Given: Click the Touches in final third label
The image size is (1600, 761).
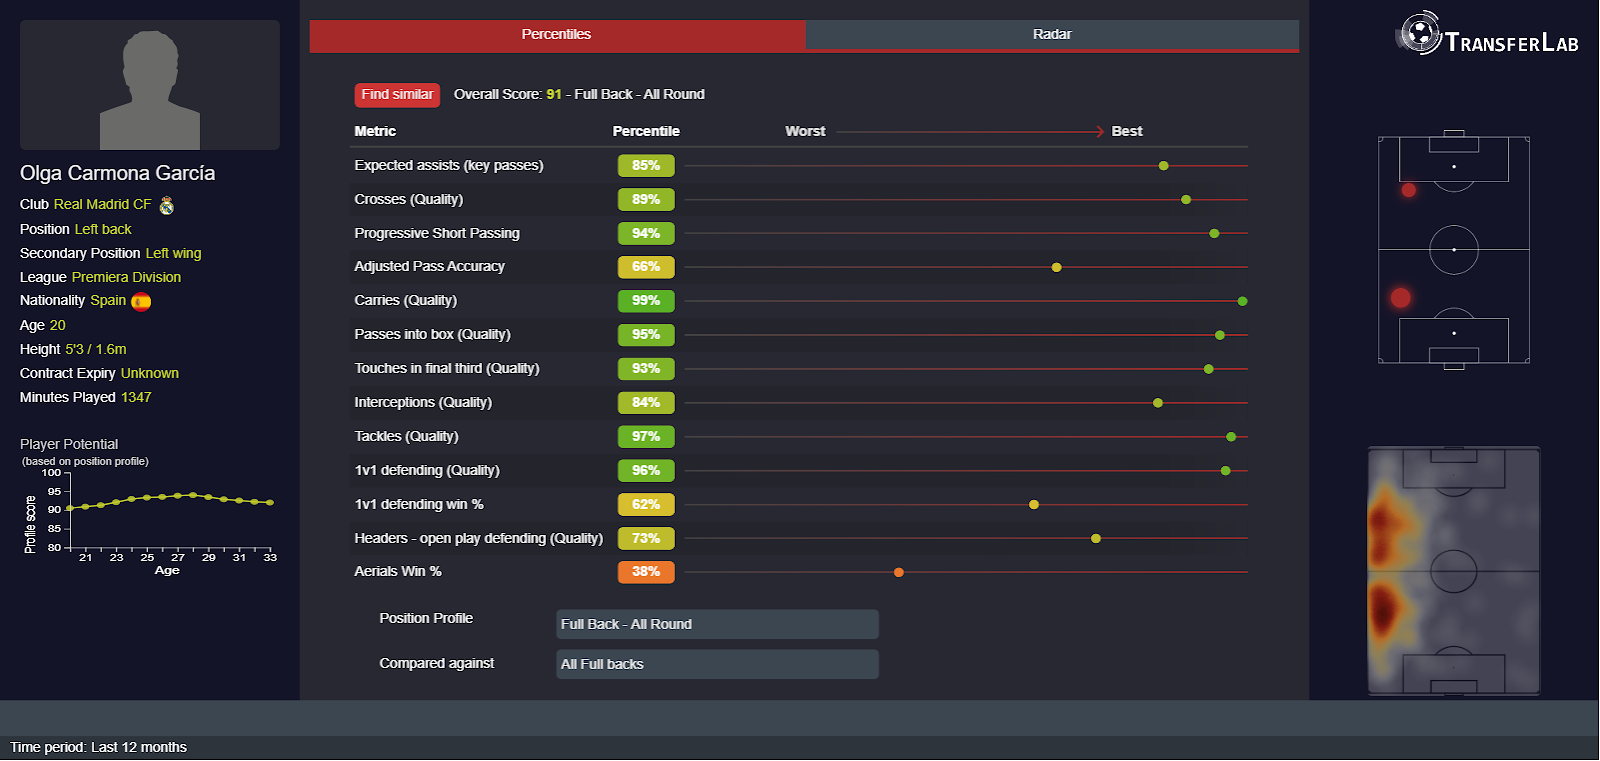Looking at the screenshot, I should 447,368.
